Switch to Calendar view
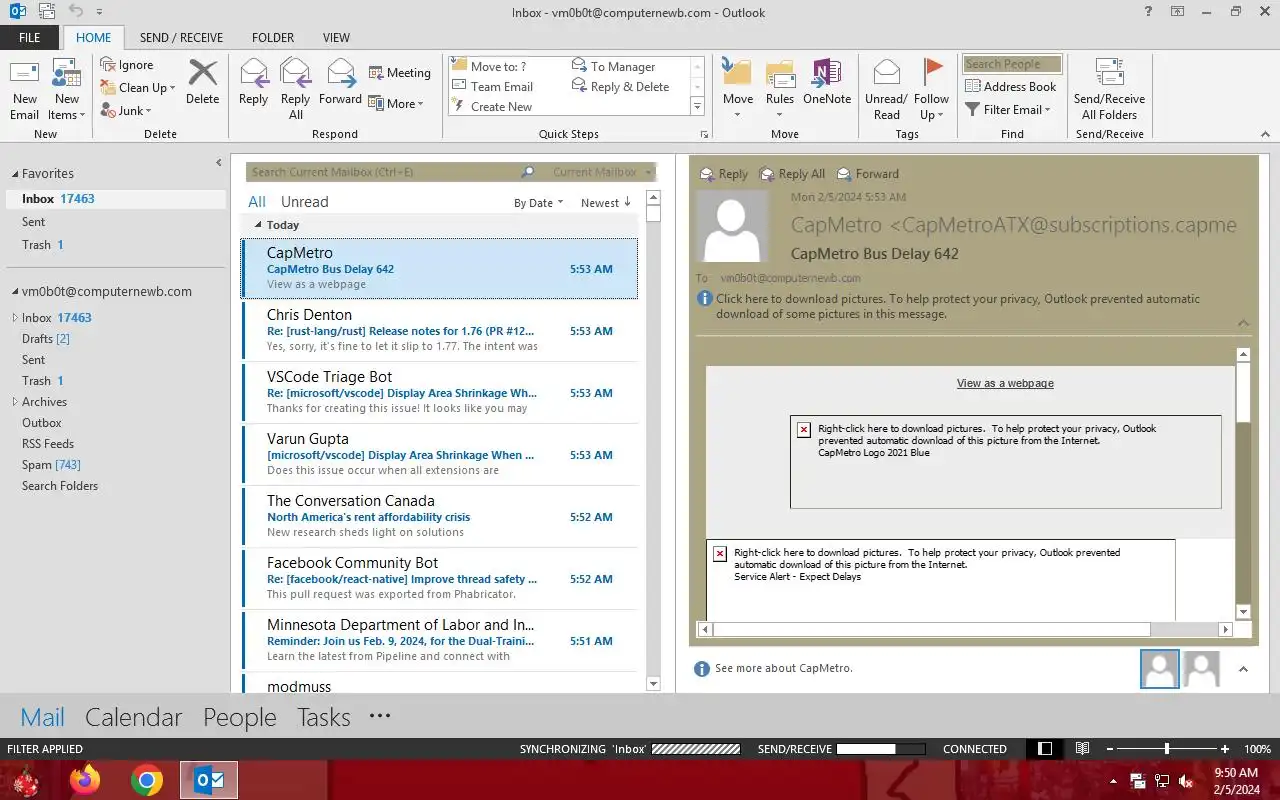The image size is (1280, 800). (134, 717)
